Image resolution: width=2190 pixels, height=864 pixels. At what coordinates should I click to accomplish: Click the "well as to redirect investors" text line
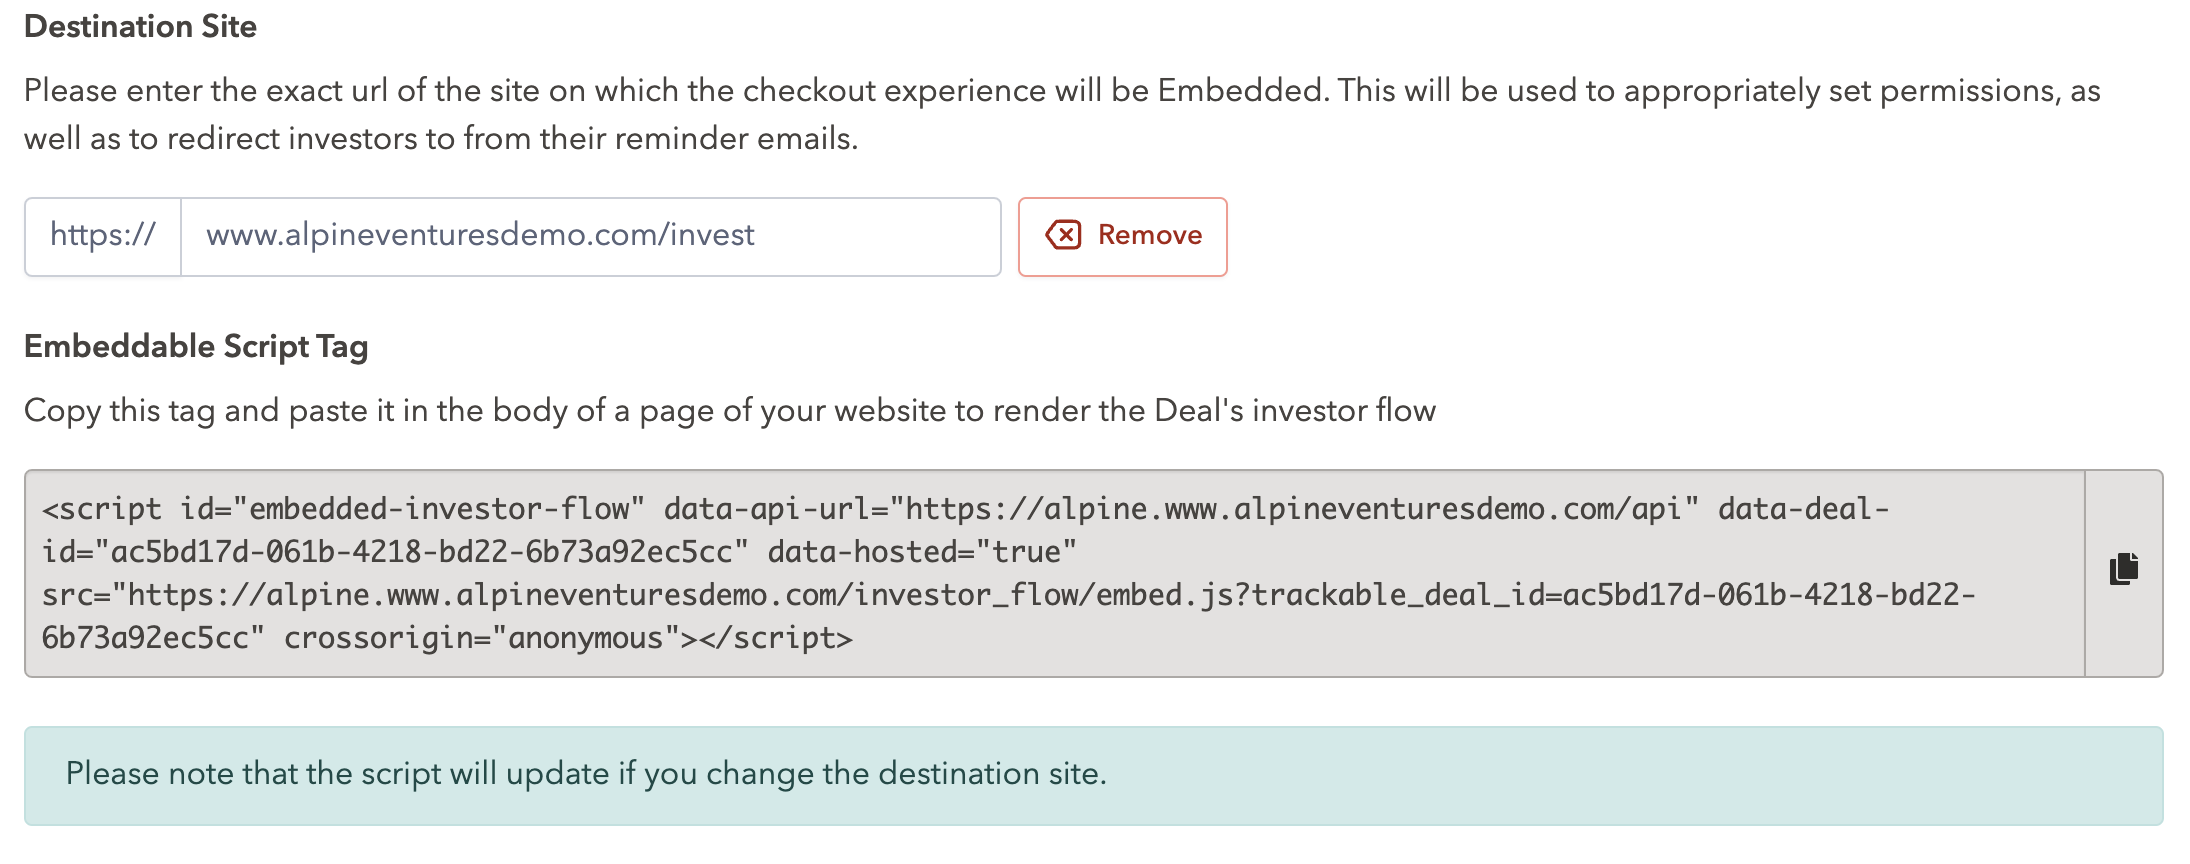click(441, 139)
